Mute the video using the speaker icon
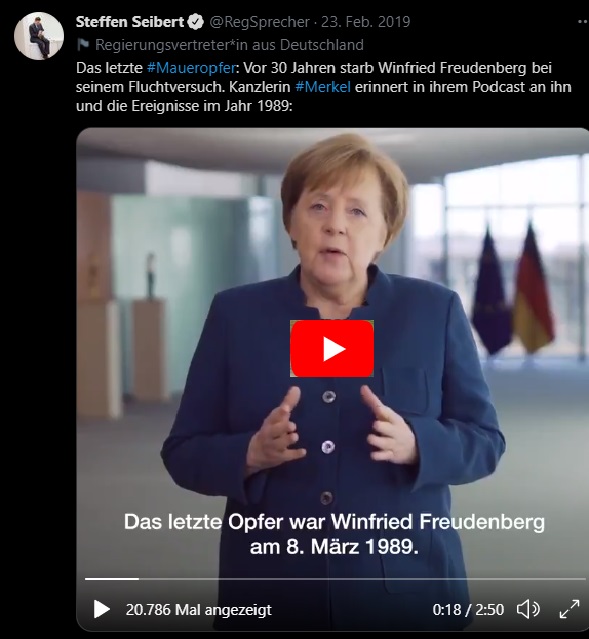This screenshot has height=639, width=589. 528,609
